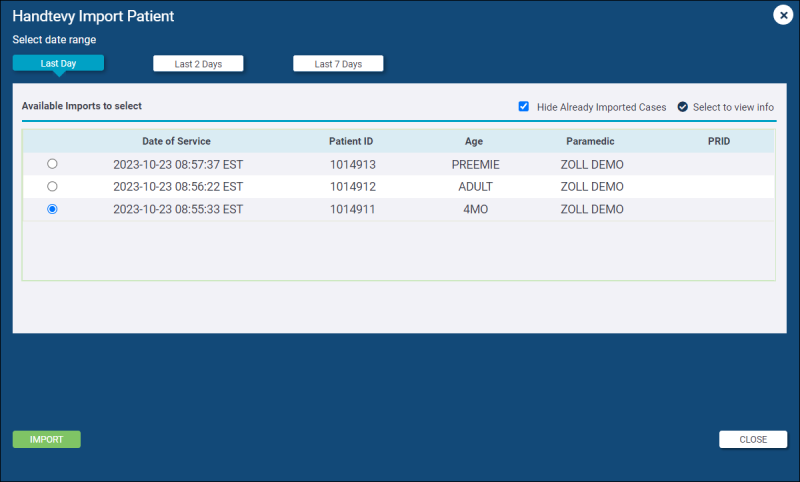Click the green IMPORT button
This screenshot has height=482, width=800.
[46, 439]
